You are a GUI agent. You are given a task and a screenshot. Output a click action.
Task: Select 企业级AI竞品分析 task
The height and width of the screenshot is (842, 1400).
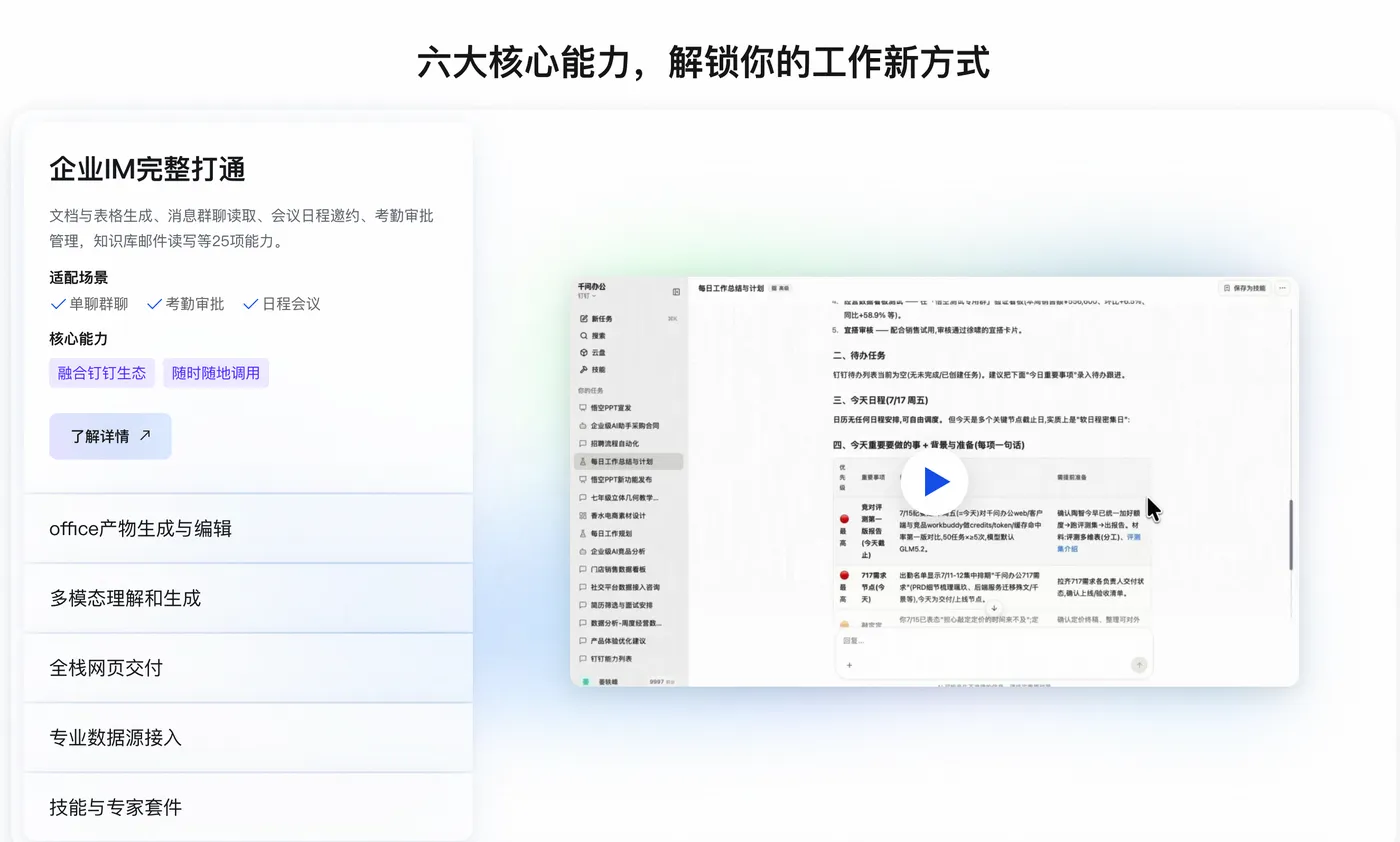(x=629, y=552)
